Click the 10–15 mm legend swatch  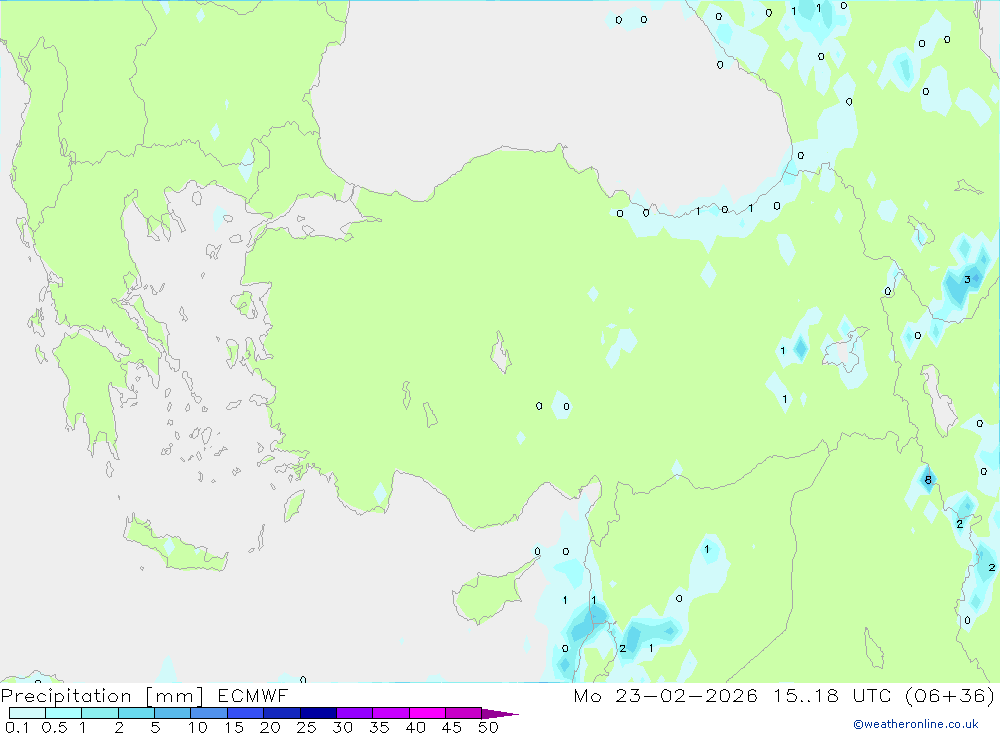pyautogui.click(x=209, y=713)
